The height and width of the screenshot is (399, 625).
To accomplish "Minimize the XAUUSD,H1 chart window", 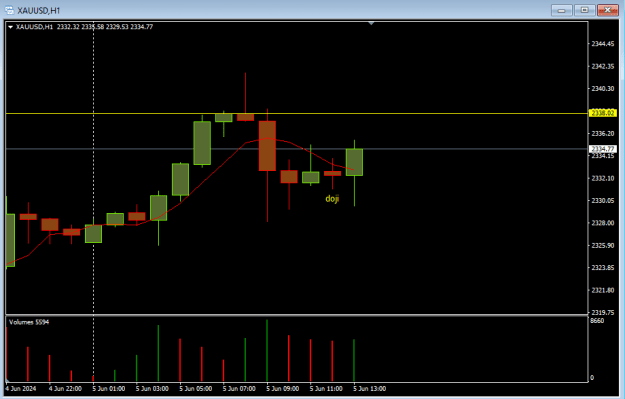I will (x=562, y=10).
